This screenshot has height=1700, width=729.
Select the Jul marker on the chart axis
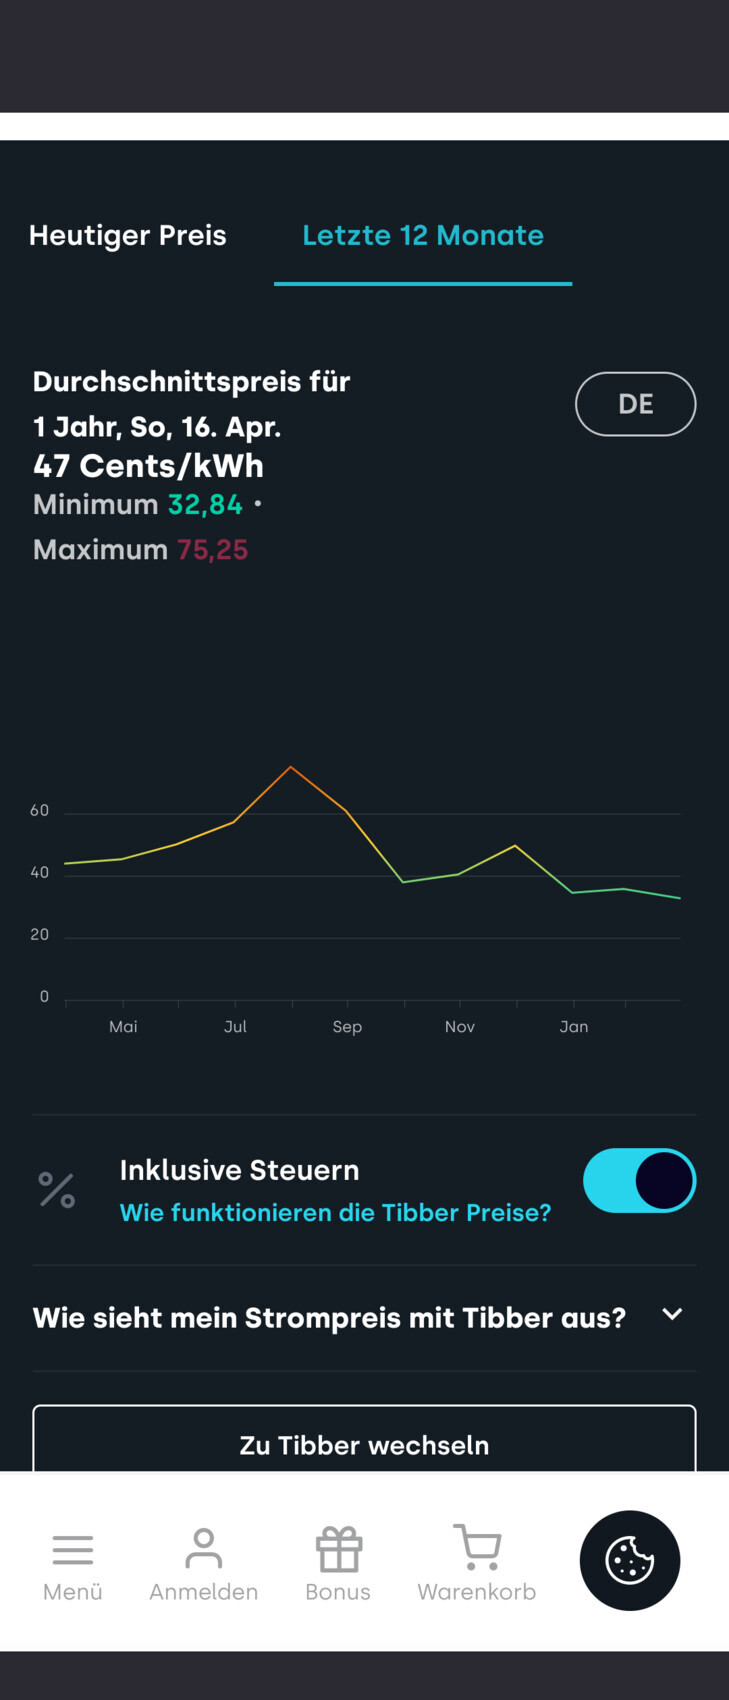point(235,1027)
